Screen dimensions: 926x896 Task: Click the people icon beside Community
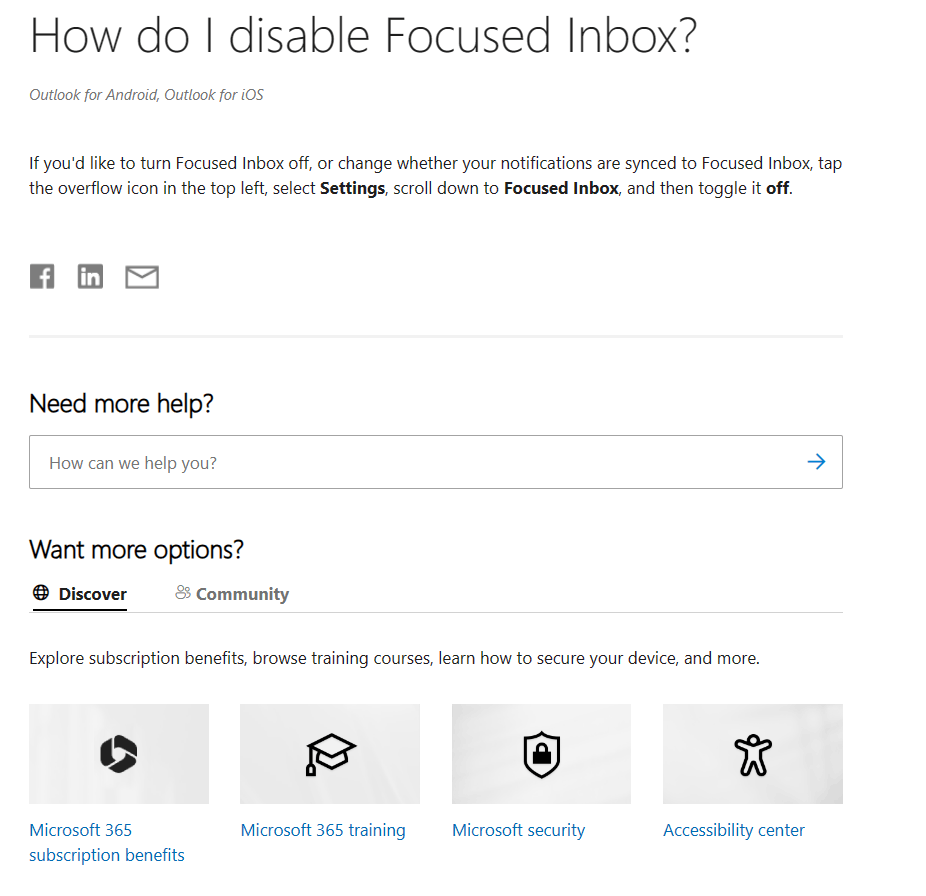pos(183,592)
